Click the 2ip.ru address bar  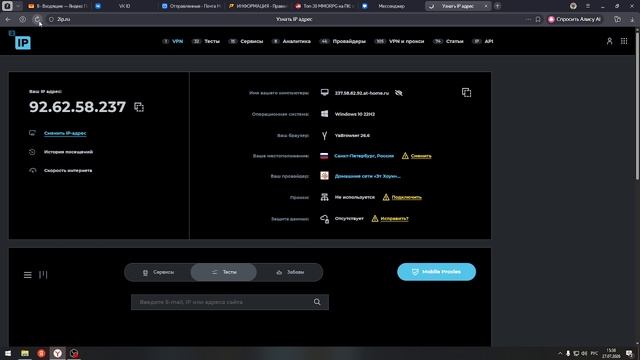(63, 19)
